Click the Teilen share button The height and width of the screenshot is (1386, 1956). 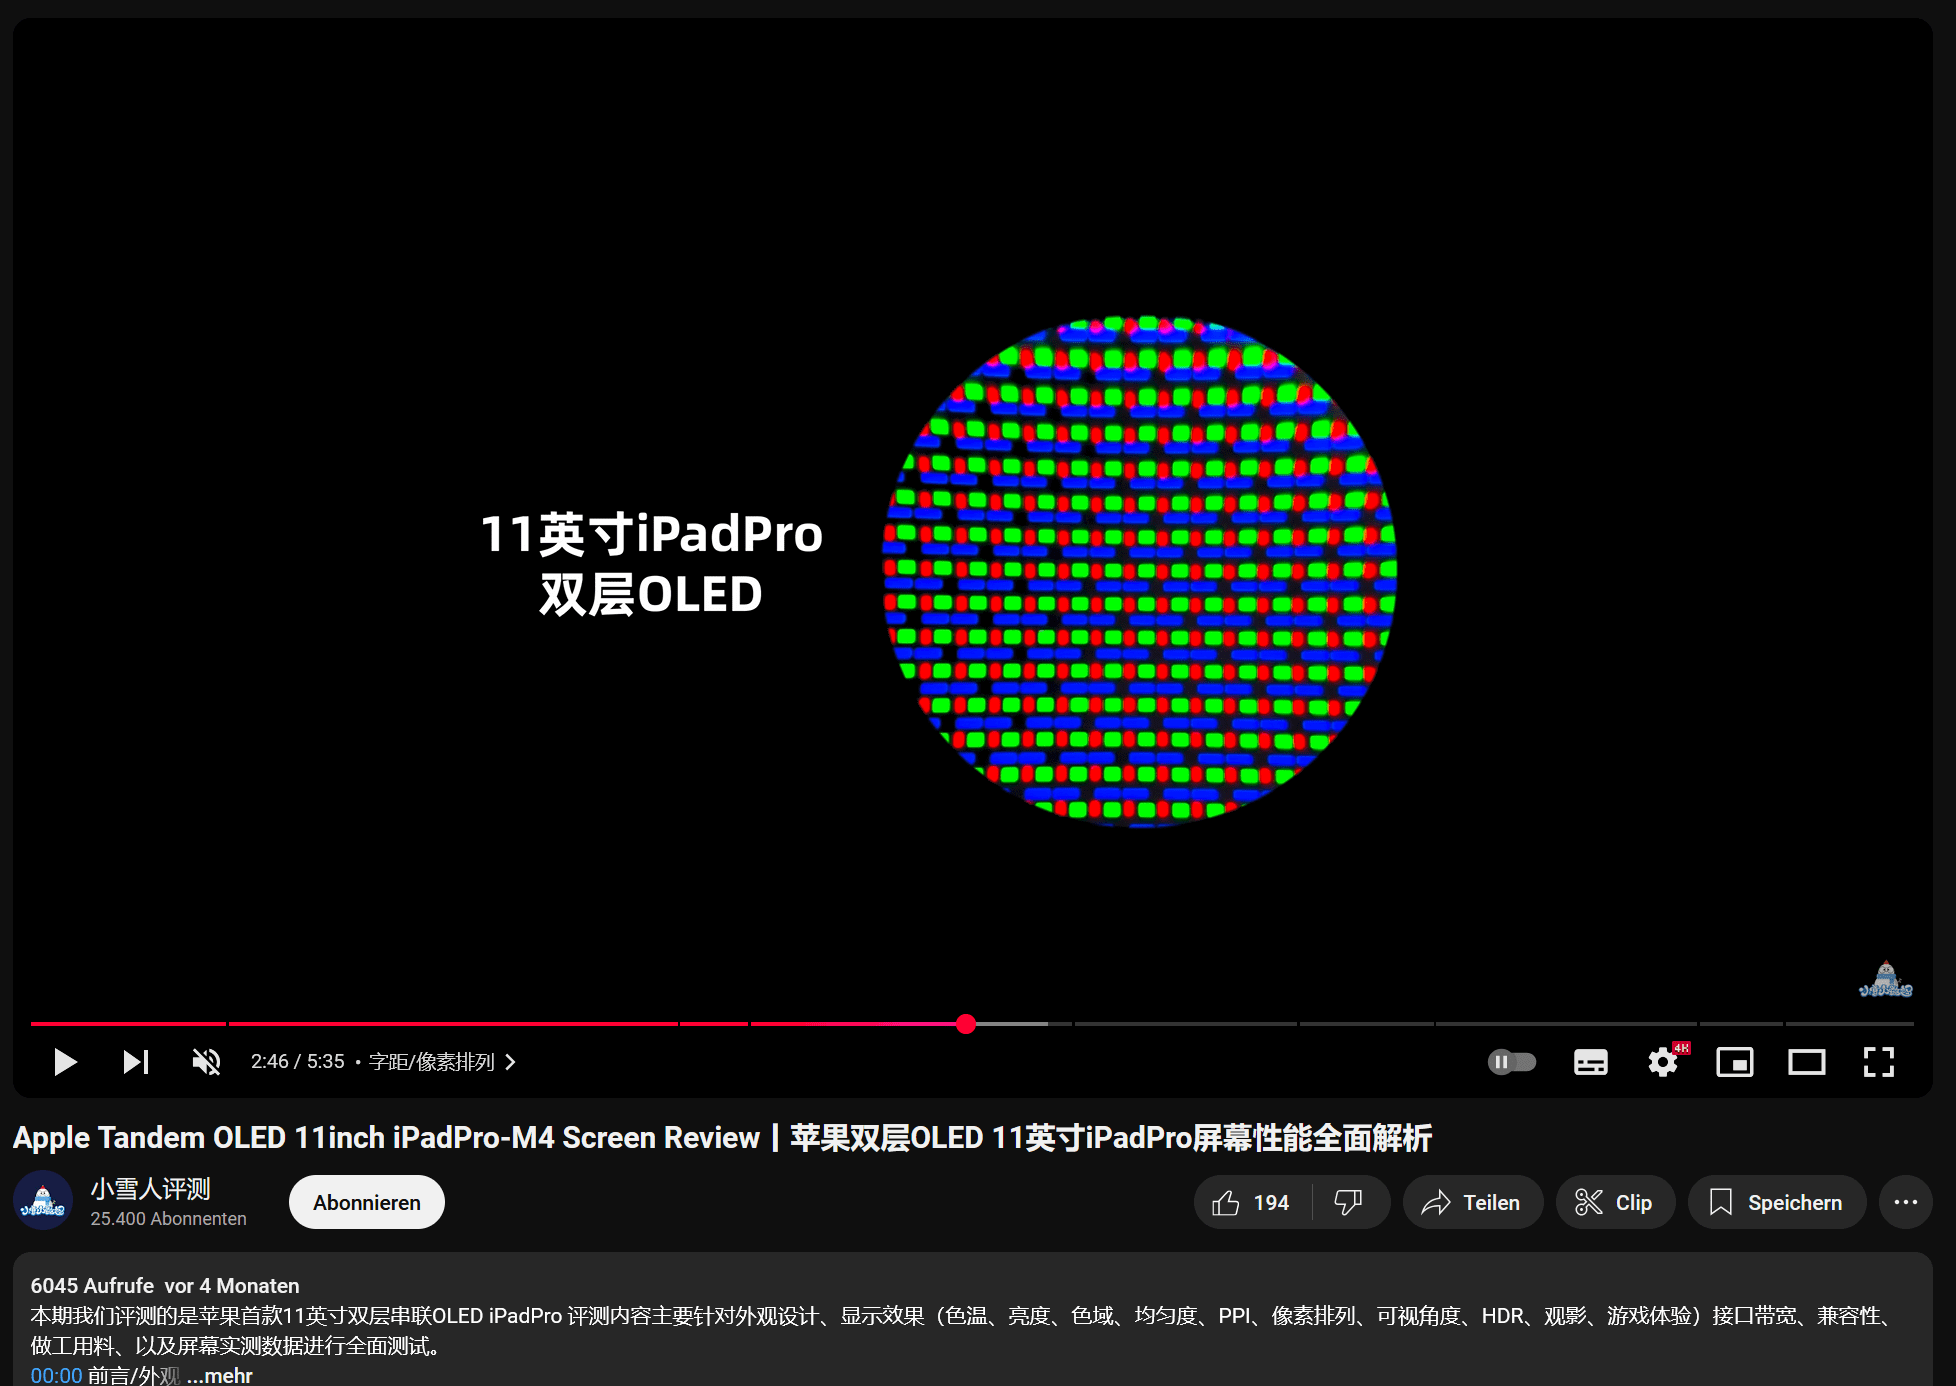1473,1202
